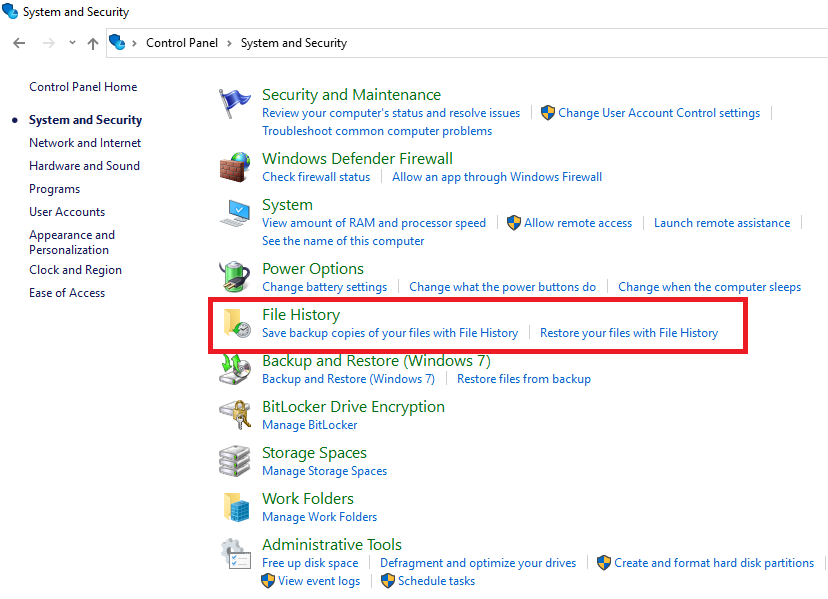Go to Control Panel Home
The width and height of the screenshot is (828, 599).
coord(83,87)
